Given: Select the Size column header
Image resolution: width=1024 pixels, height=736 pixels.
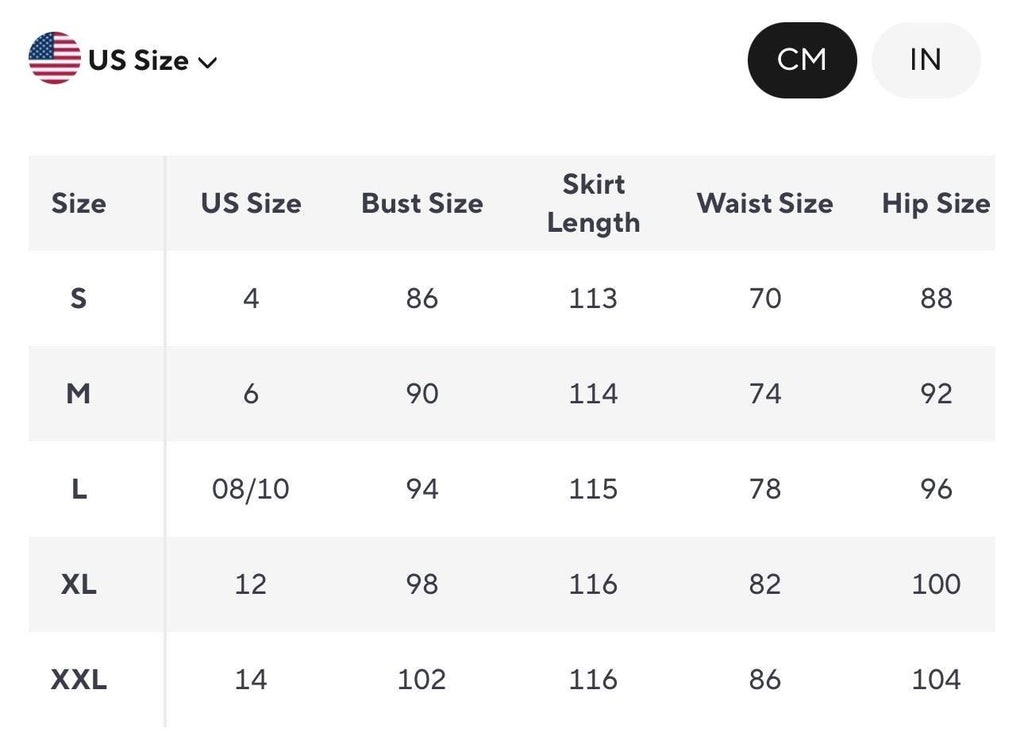Looking at the screenshot, I should click(78, 203).
